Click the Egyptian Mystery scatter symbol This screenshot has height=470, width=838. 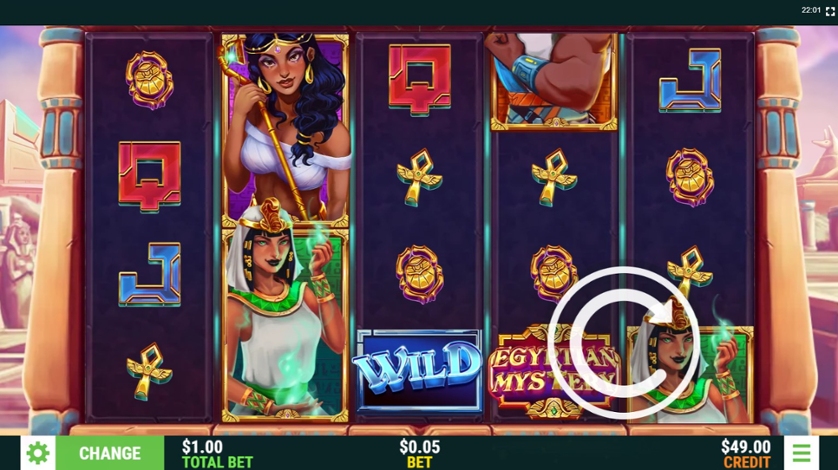tap(554, 371)
